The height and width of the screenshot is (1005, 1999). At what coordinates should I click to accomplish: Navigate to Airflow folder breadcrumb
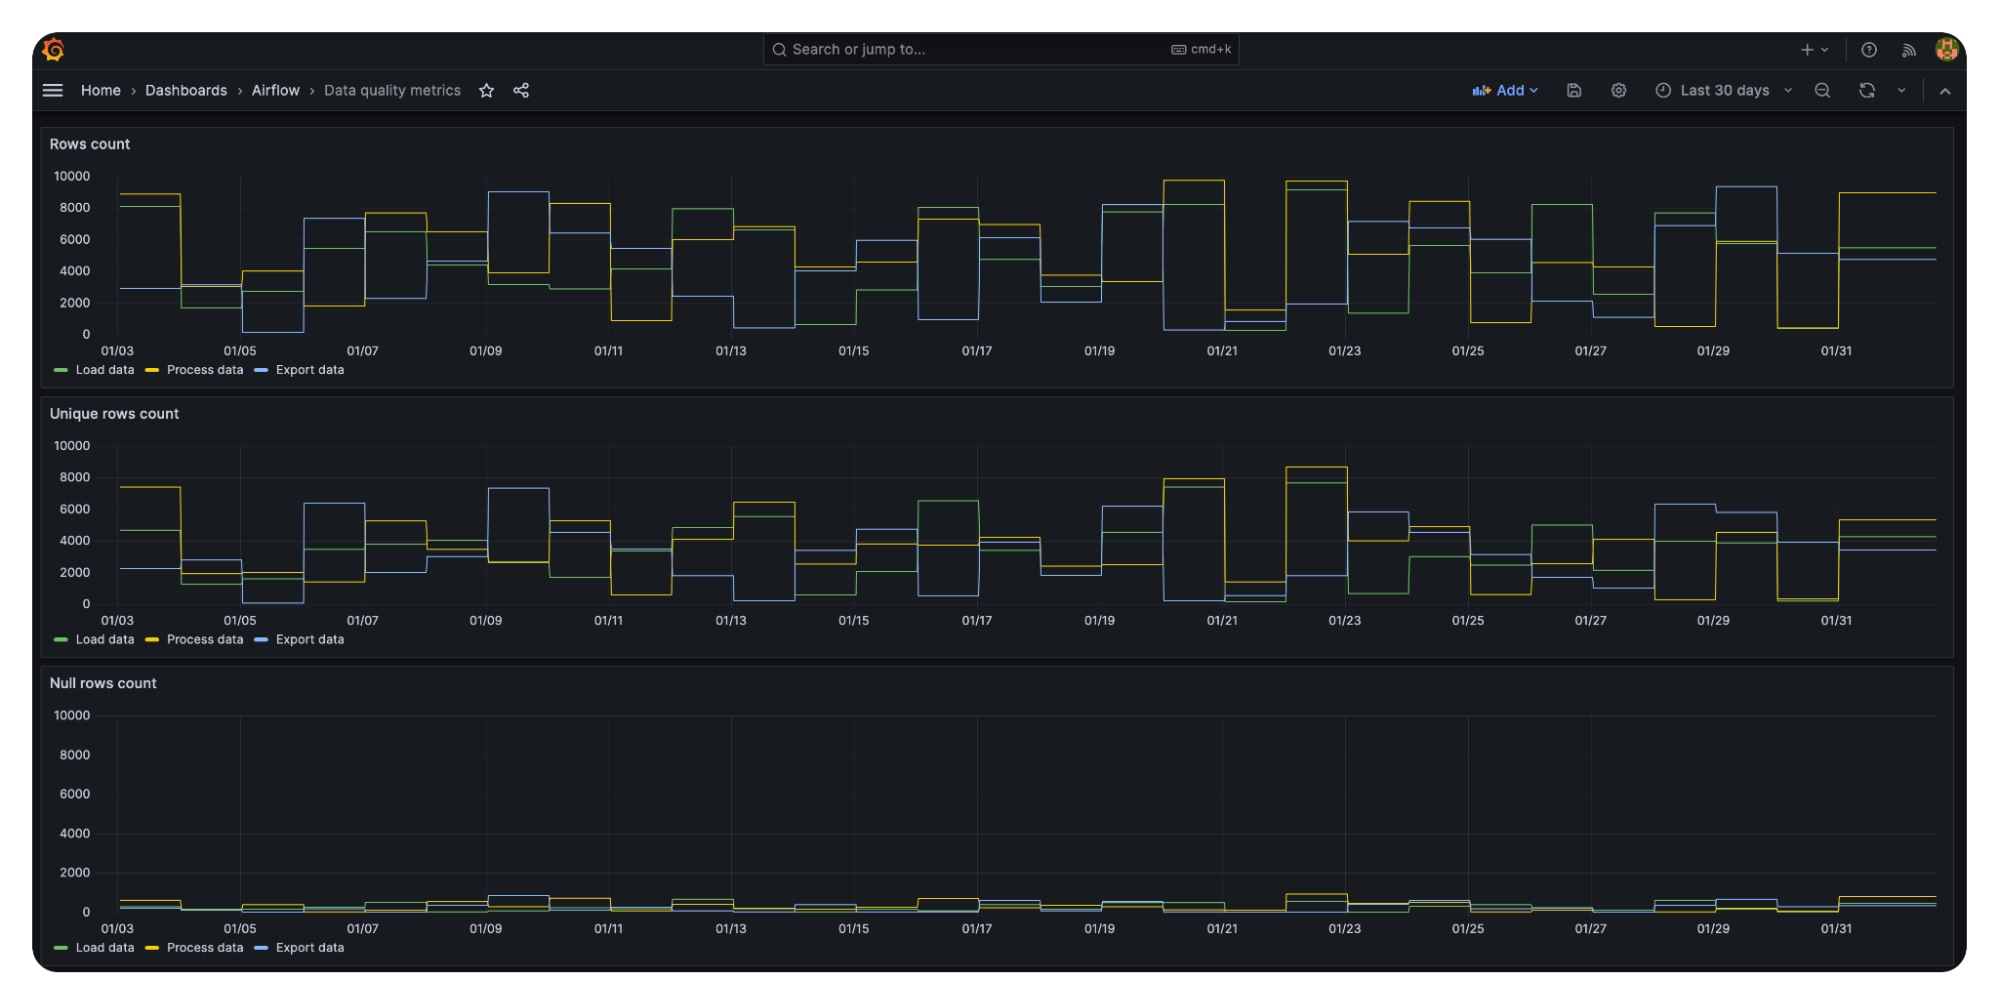[275, 90]
